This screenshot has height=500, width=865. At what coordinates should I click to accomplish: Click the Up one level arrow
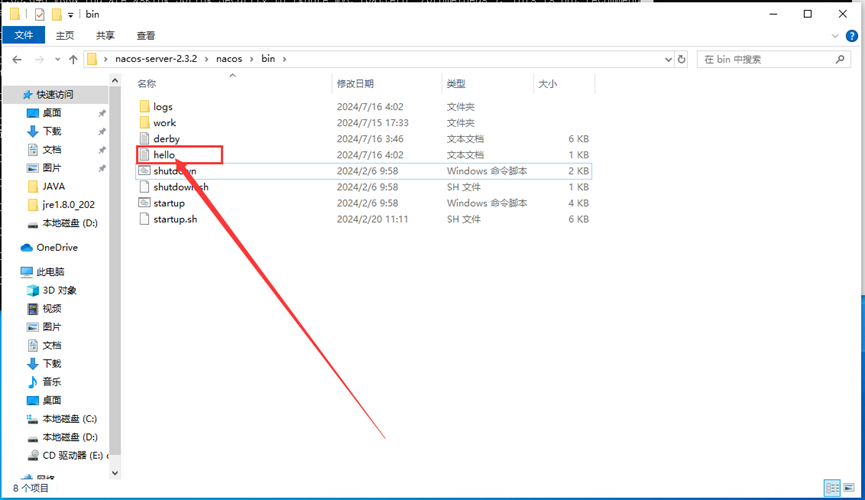(73, 59)
